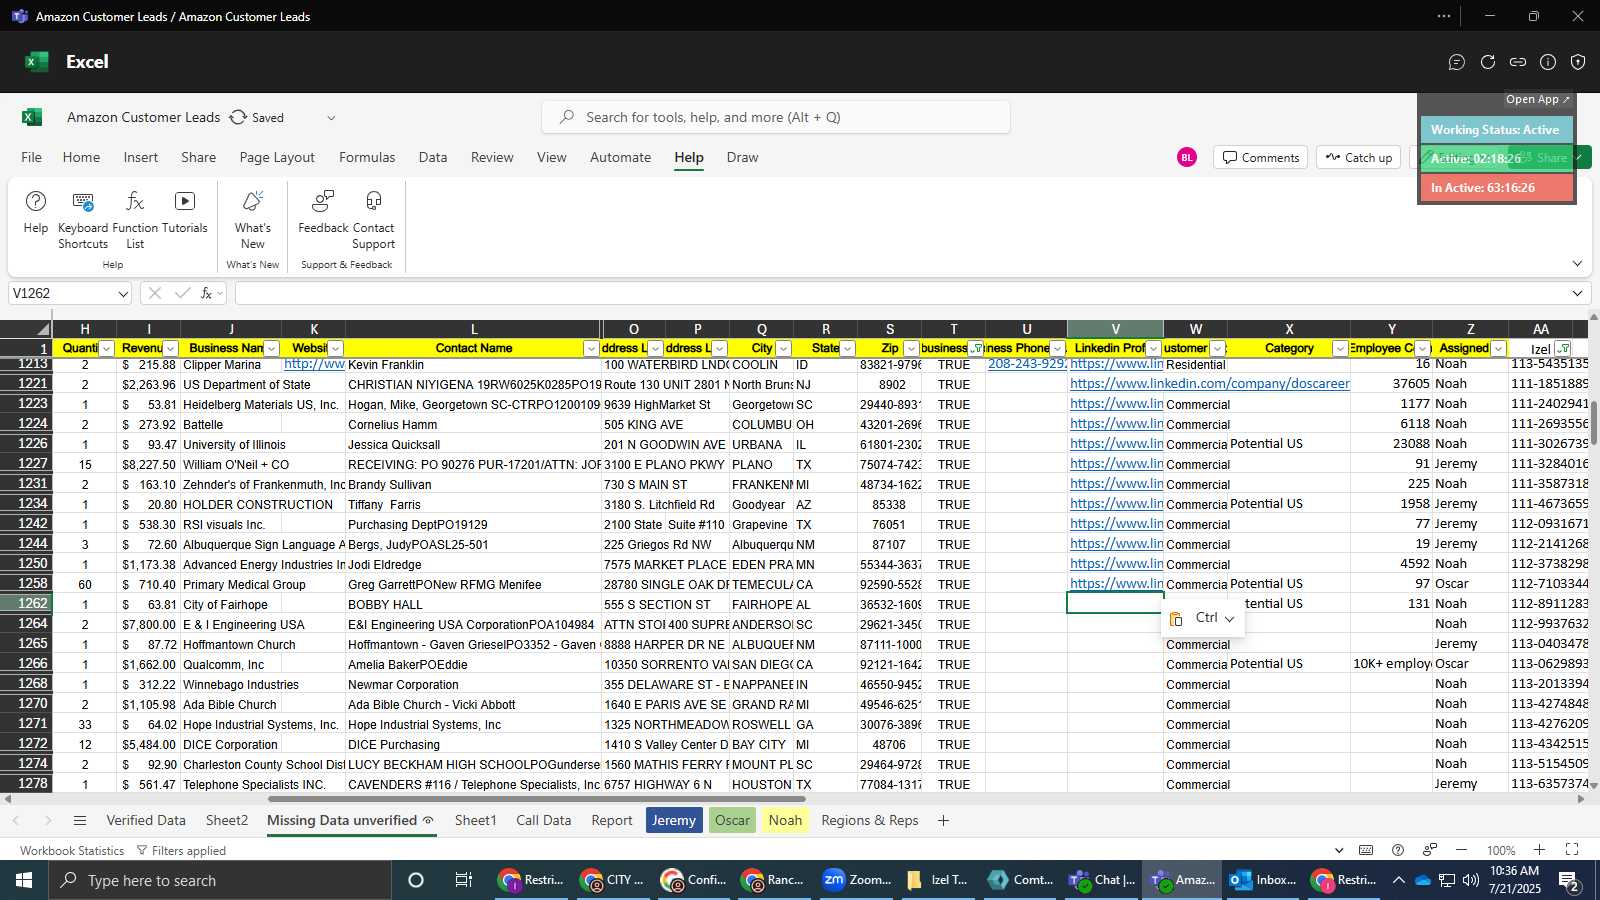This screenshot has height=900, width=1600.
Task: Open Windows Start menu
Action: [24, 880]
